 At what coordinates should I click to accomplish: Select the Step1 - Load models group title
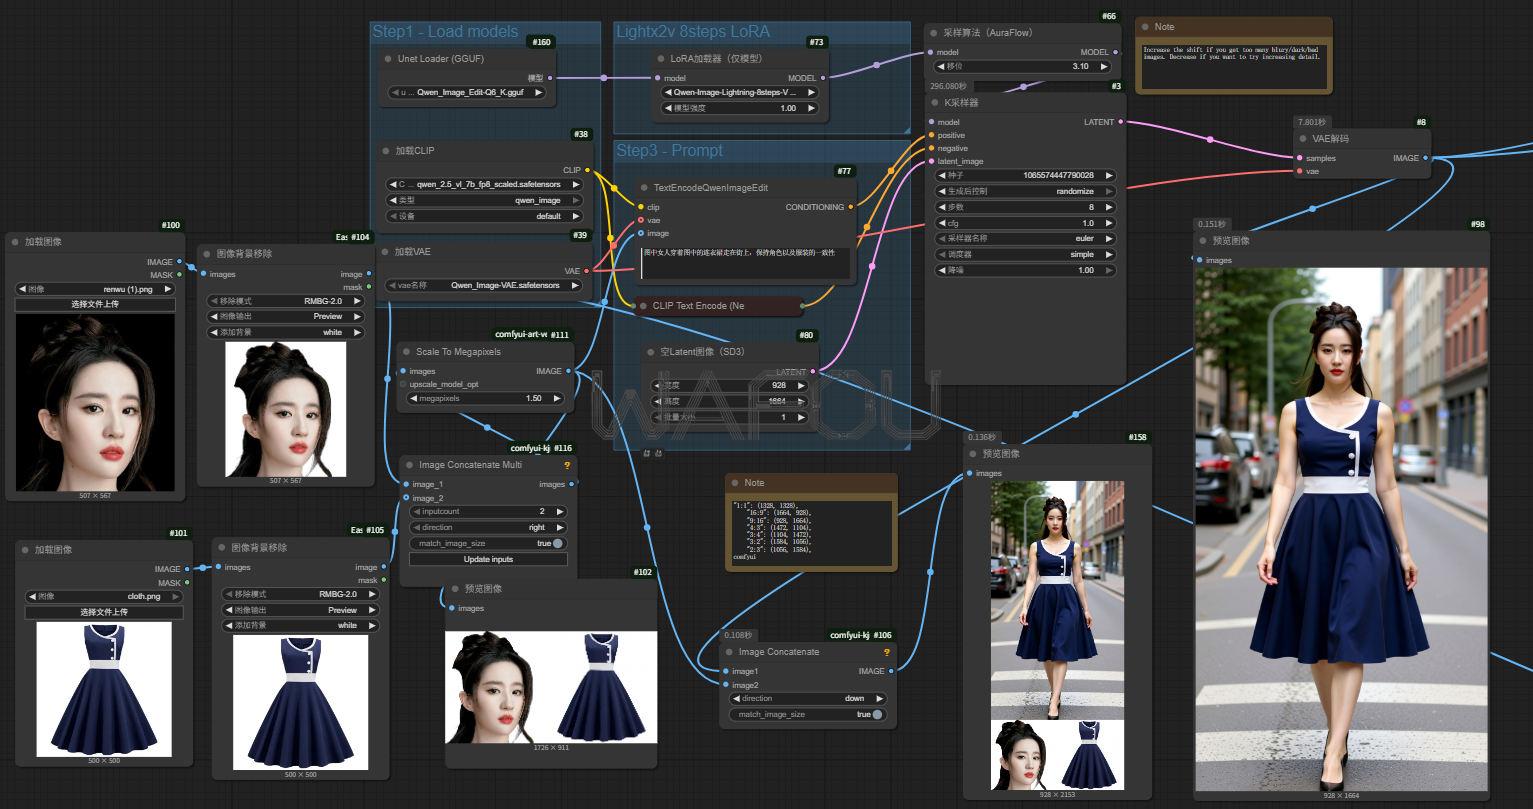pos(445,32)
